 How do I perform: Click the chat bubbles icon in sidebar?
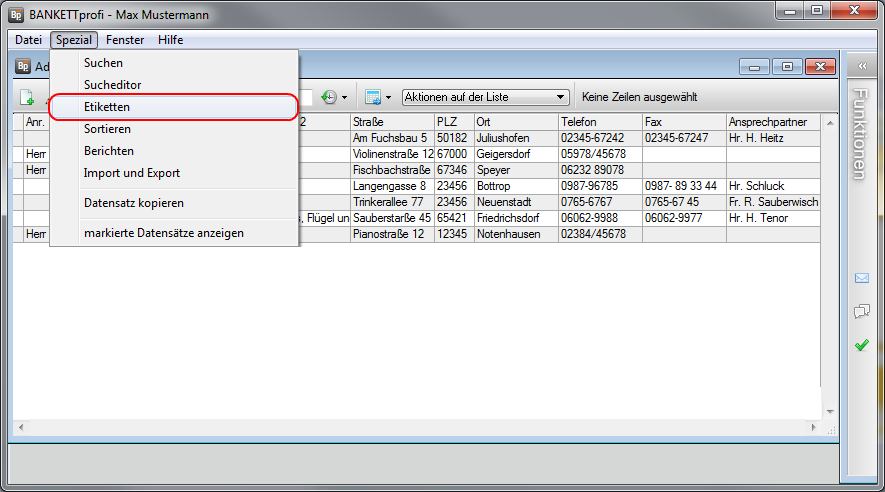pyautogui.click(x=861, y=311)
